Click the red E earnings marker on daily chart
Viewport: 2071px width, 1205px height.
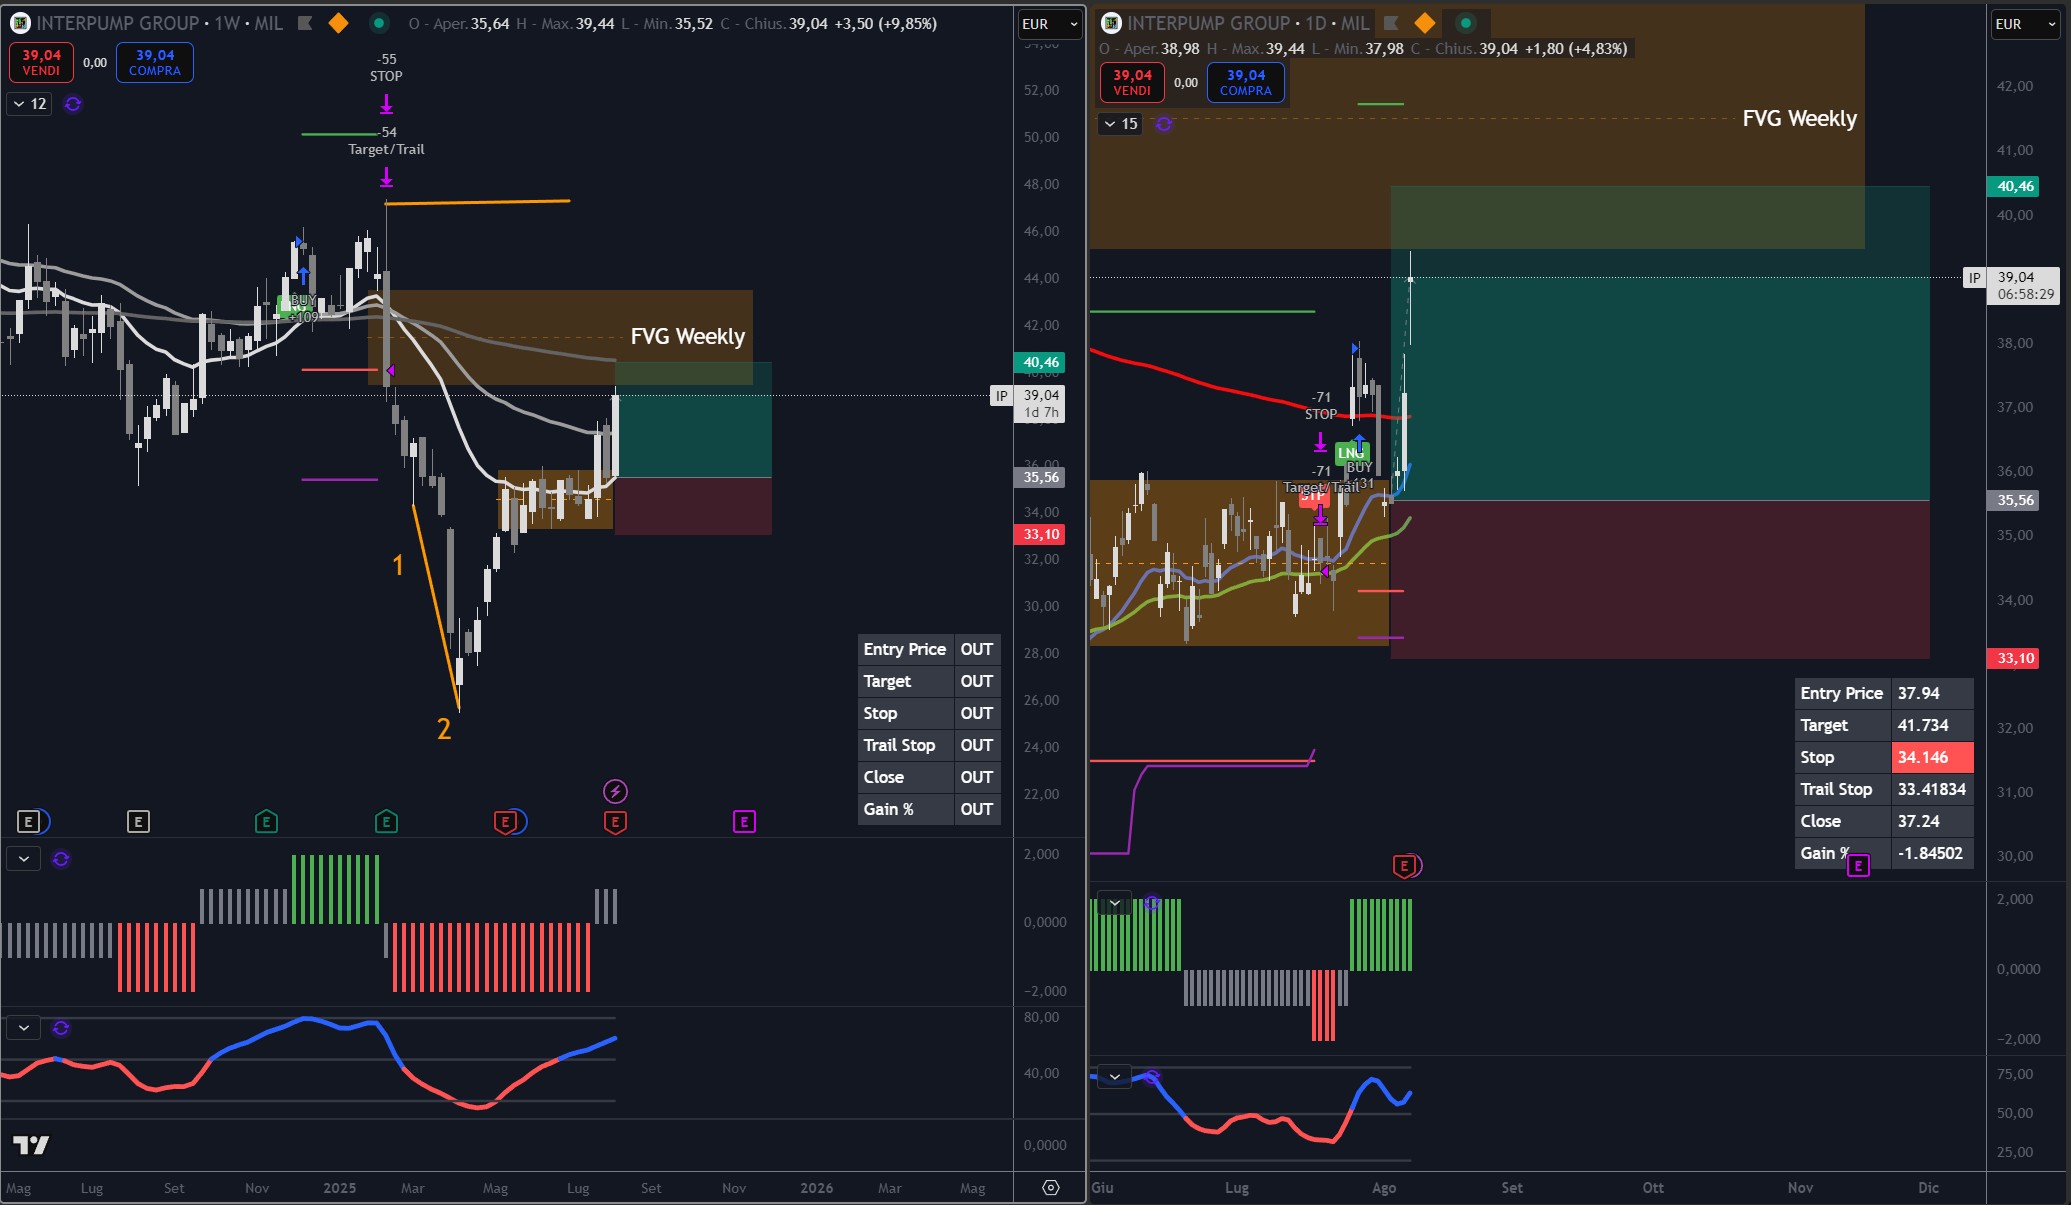pos(1404,865)
